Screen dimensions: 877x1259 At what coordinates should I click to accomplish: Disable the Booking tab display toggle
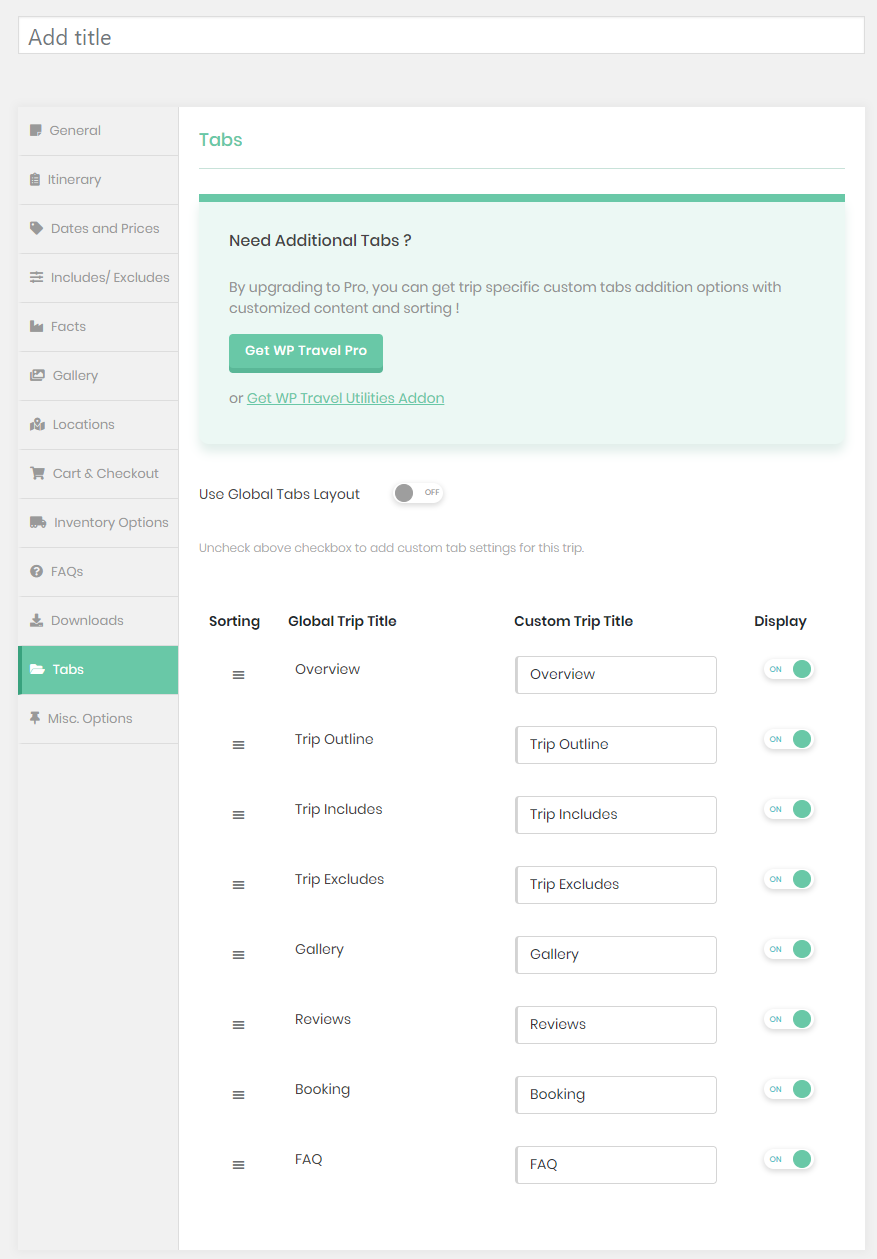point(789,1089)
